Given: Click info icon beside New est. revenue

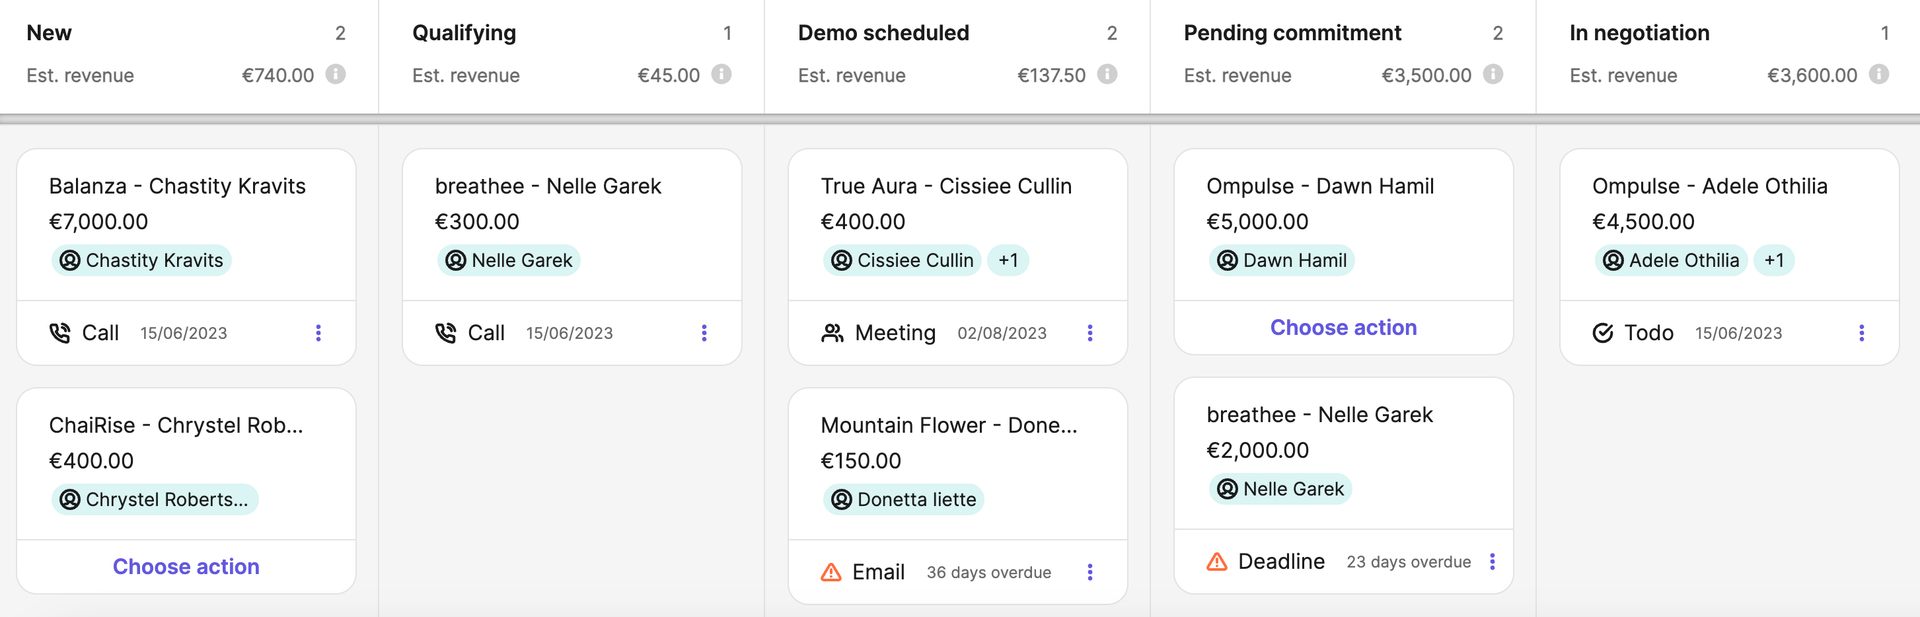Looking at the screenshot, I should [336, 74].
